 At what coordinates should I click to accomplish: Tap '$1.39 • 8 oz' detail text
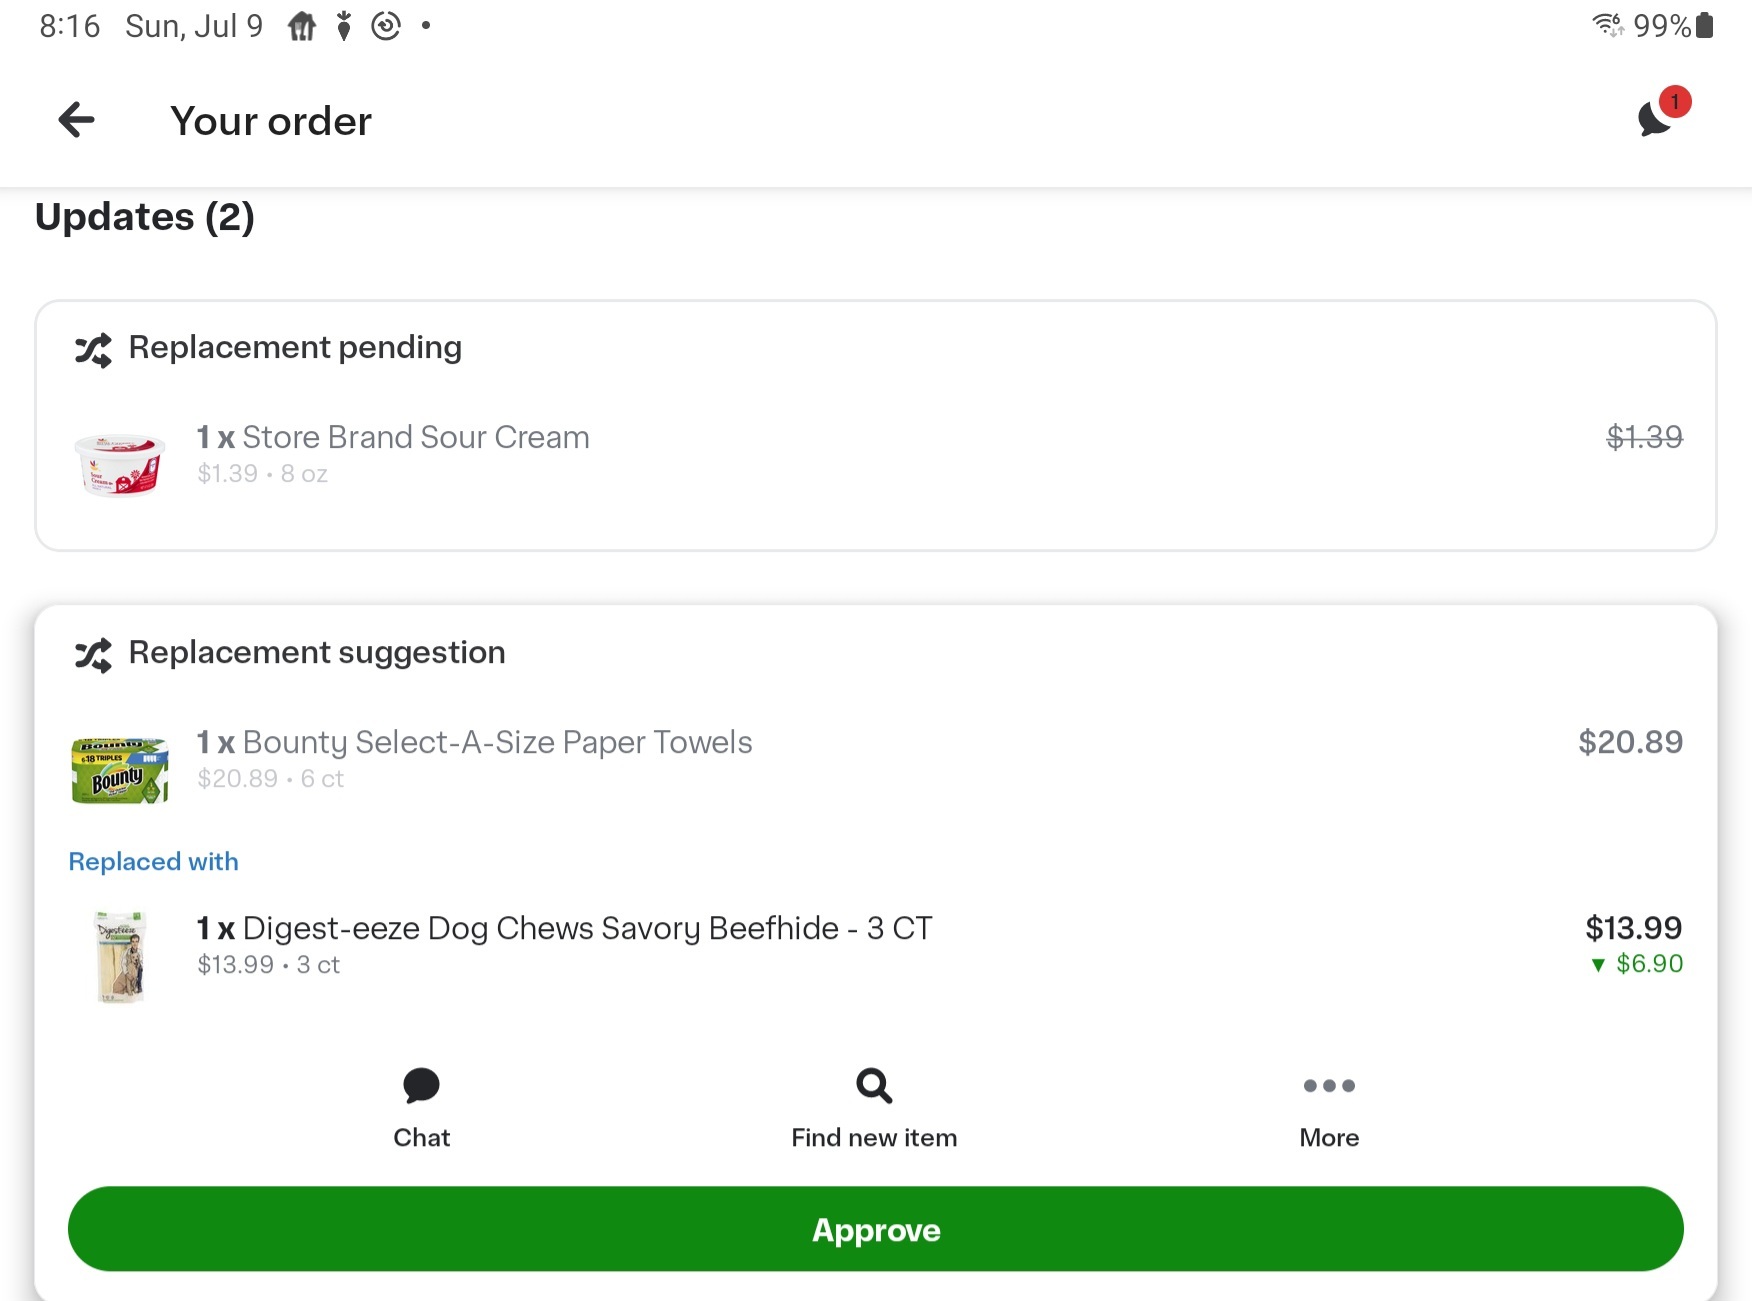coord(262,474)
